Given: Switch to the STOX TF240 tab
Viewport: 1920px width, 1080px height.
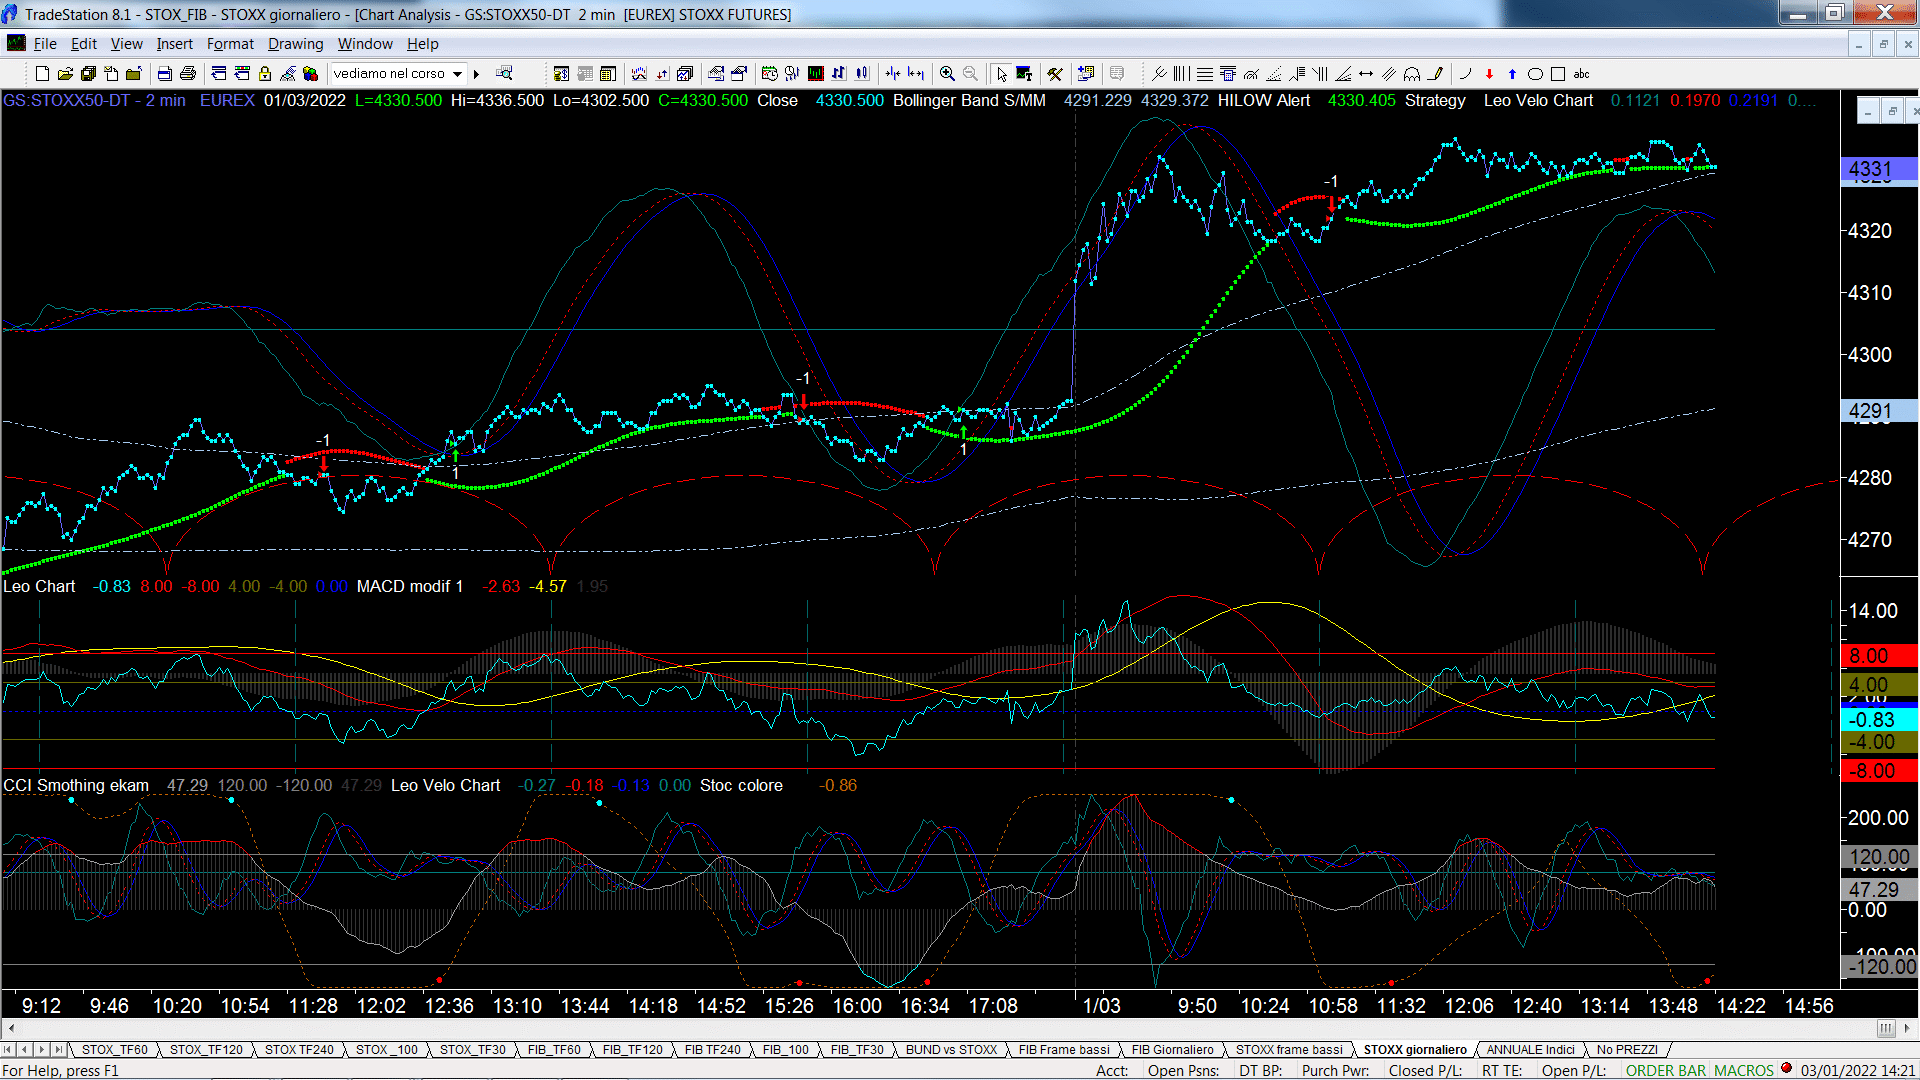Looking at the screenshot, I should click(299, 1050).
